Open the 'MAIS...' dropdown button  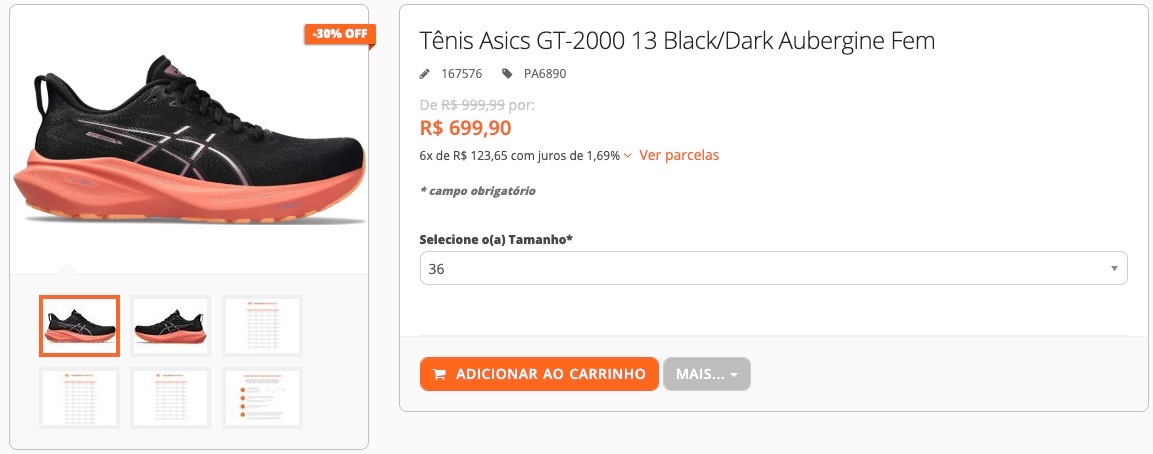706,374
